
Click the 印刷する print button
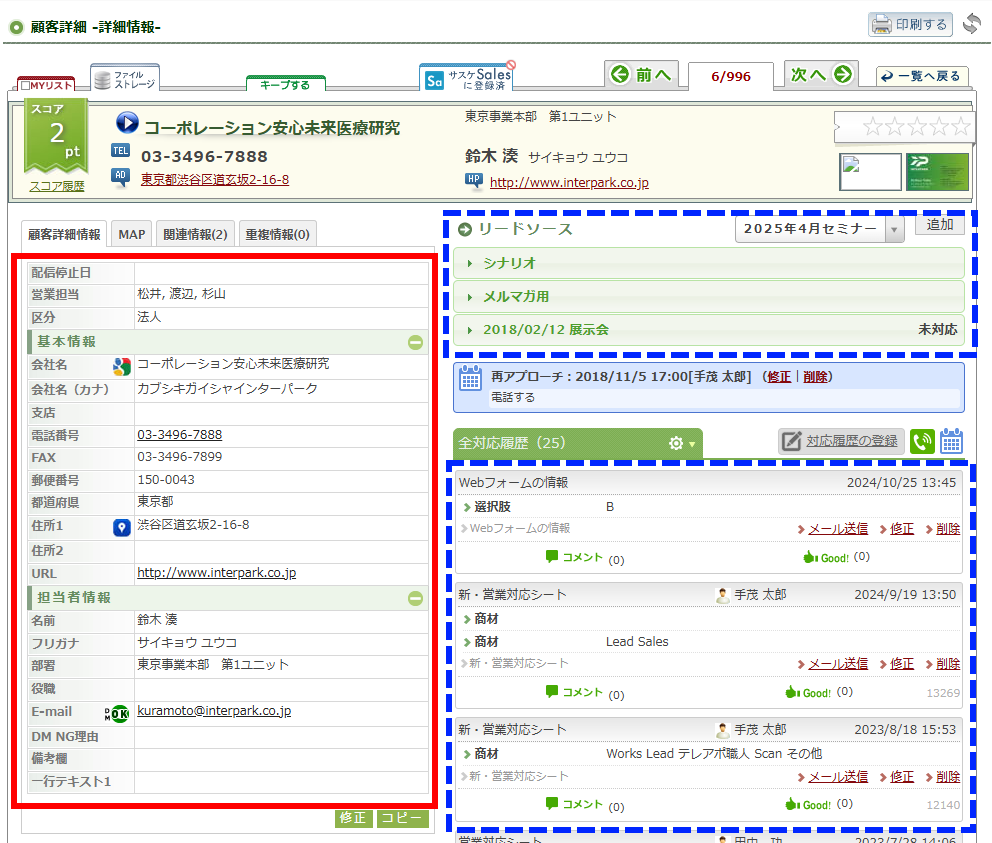[x=910, y=24]
